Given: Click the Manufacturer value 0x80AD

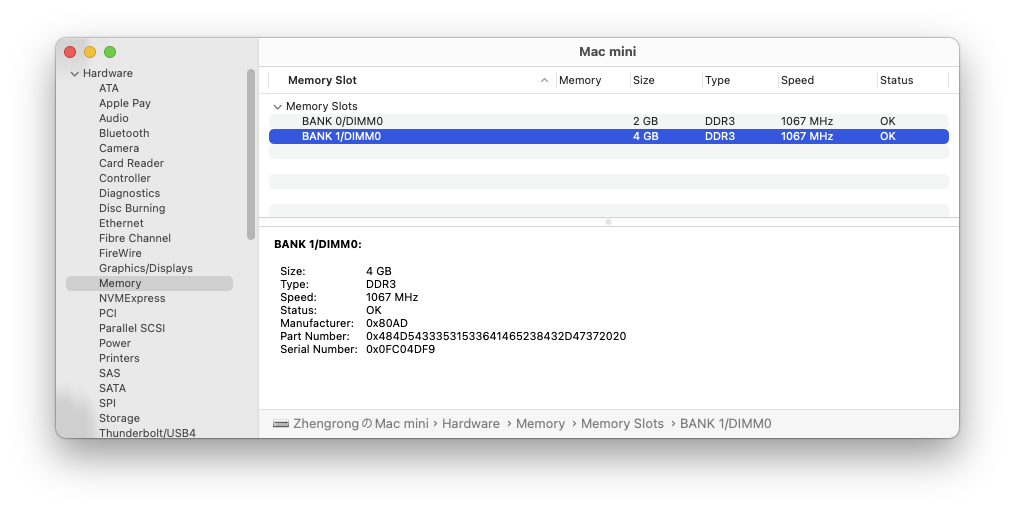Looking at the screenshot, I should tap(386, 323).
